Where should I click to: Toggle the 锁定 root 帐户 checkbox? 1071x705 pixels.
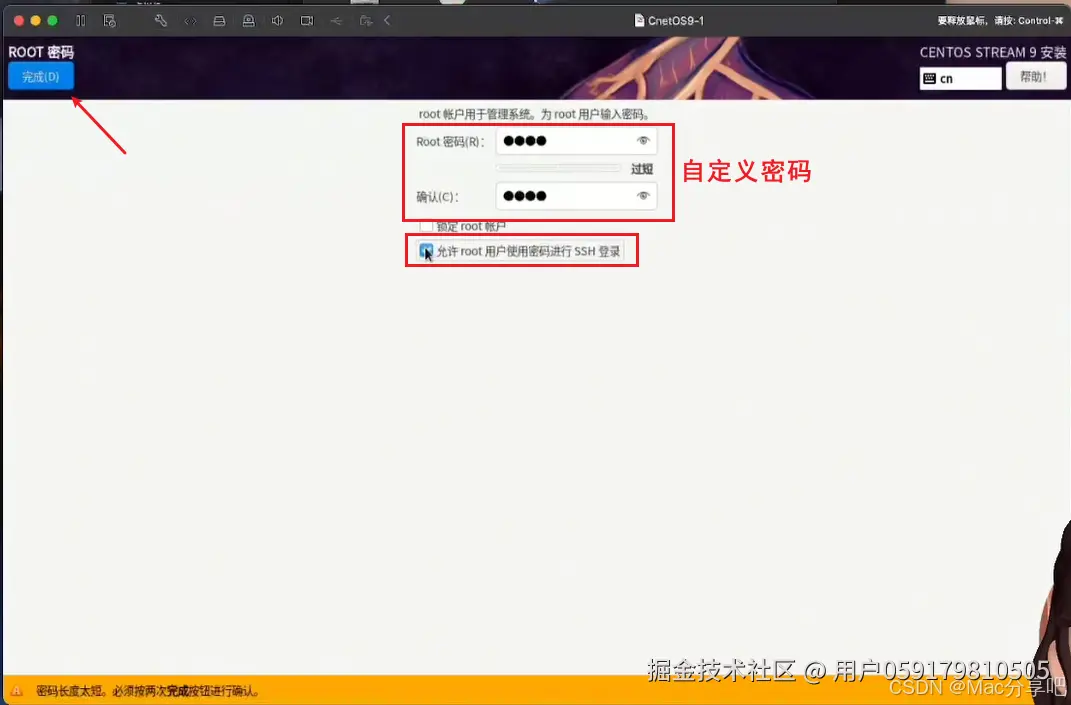tap(426, 227)
